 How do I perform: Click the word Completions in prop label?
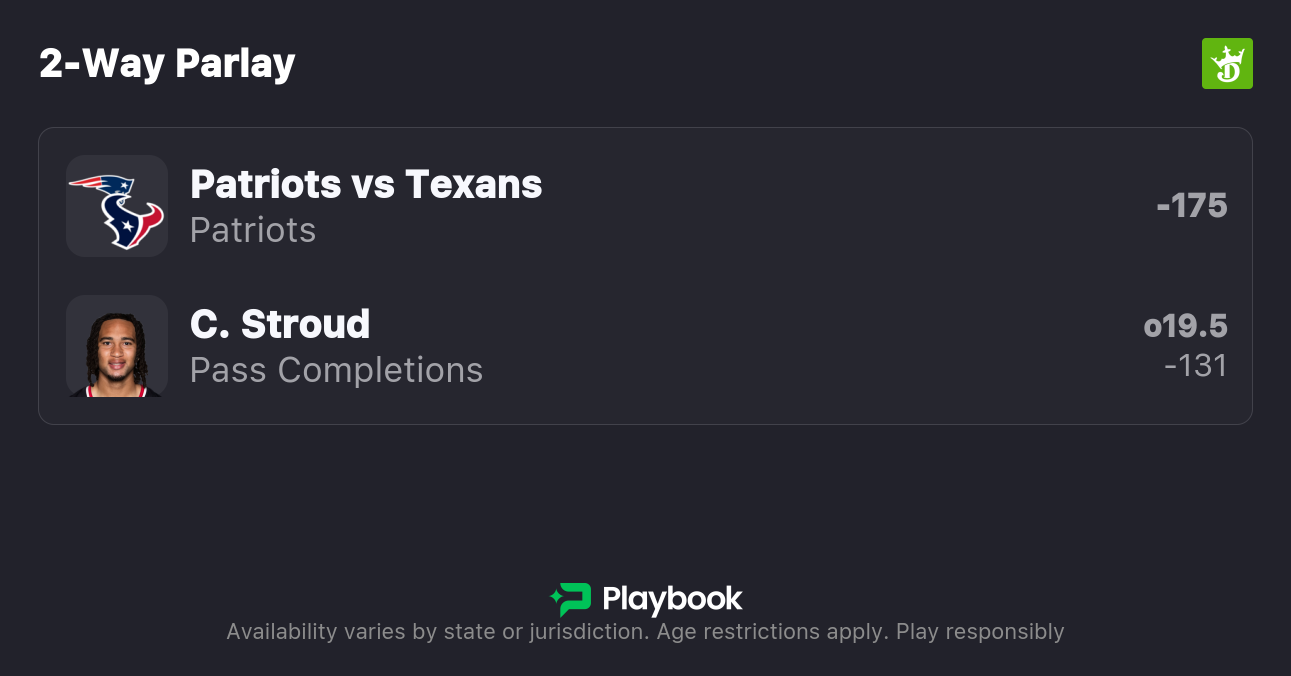click(x=380, y=370)
